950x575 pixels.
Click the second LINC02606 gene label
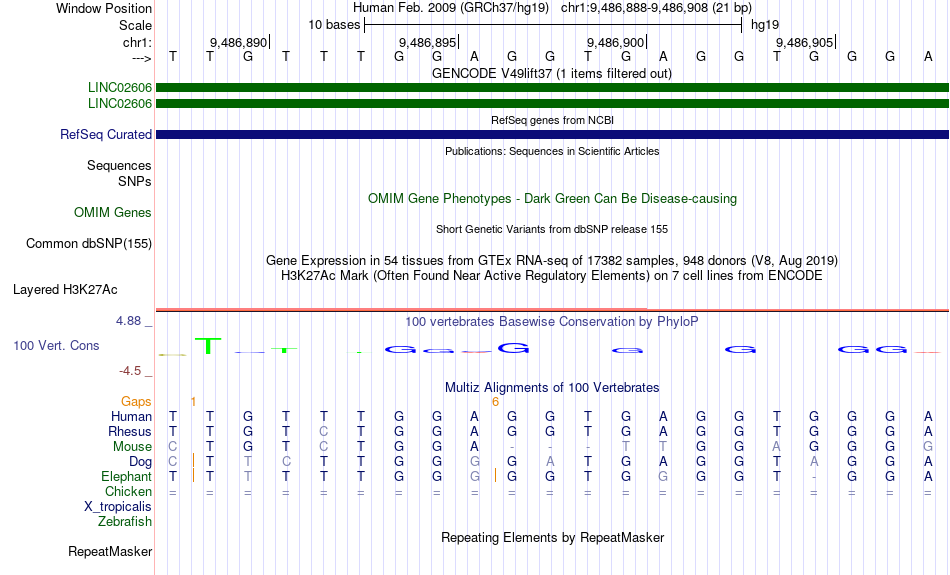(x=120, y=104)
